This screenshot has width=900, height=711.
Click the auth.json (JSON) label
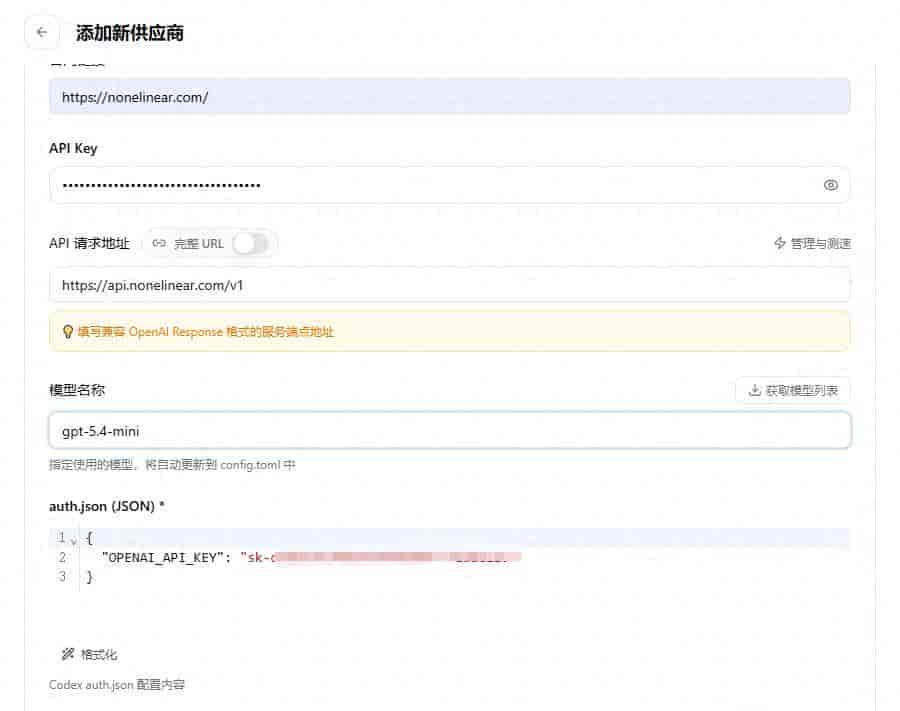pos(107,506)
